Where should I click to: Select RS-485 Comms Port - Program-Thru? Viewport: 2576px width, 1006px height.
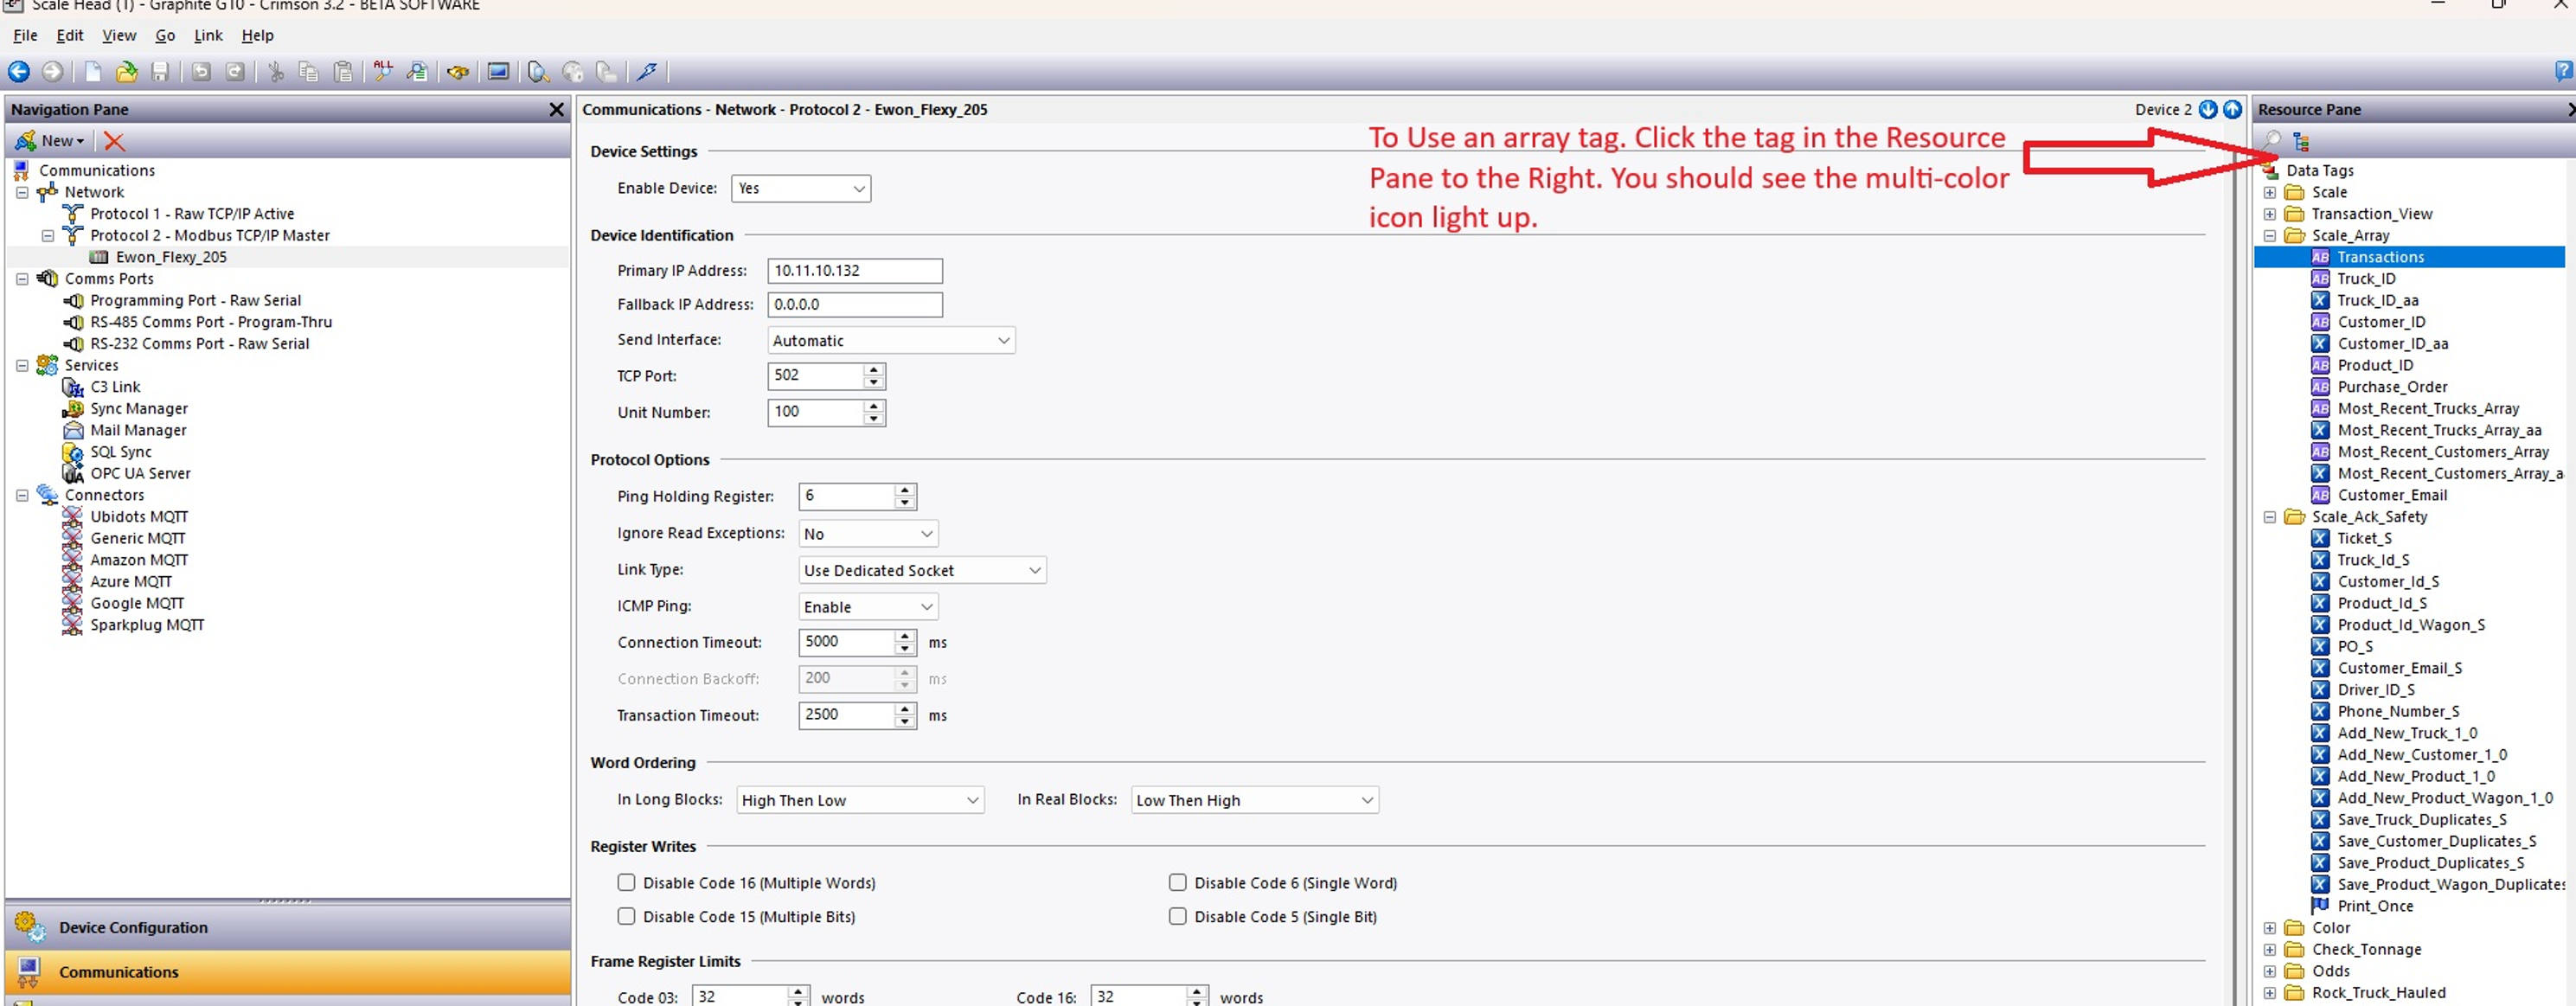tap(211, 321)
